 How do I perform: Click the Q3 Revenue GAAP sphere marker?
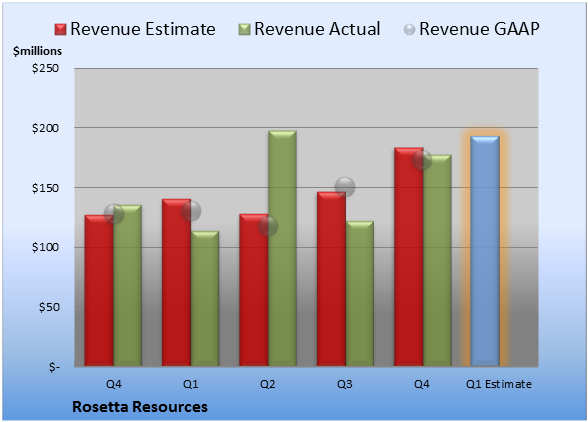345,187
